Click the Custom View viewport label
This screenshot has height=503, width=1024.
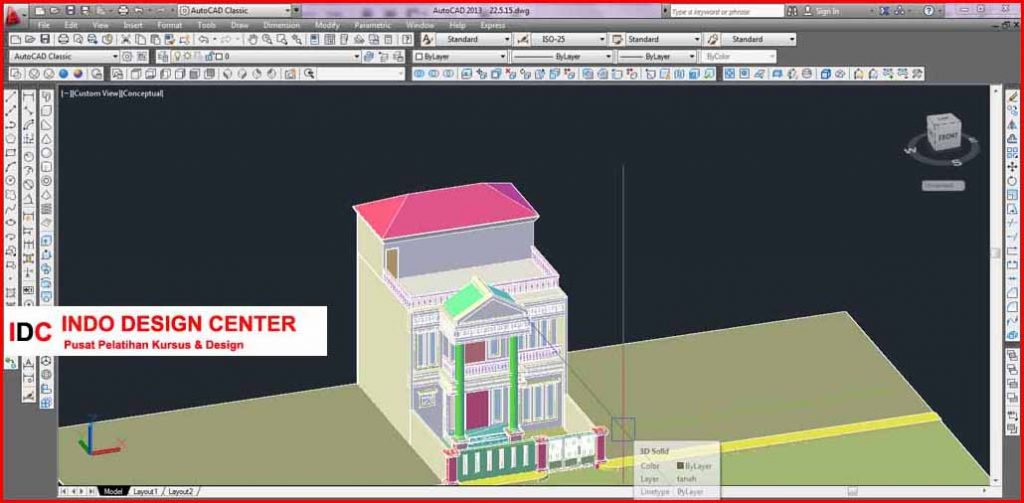click(97, 93)
